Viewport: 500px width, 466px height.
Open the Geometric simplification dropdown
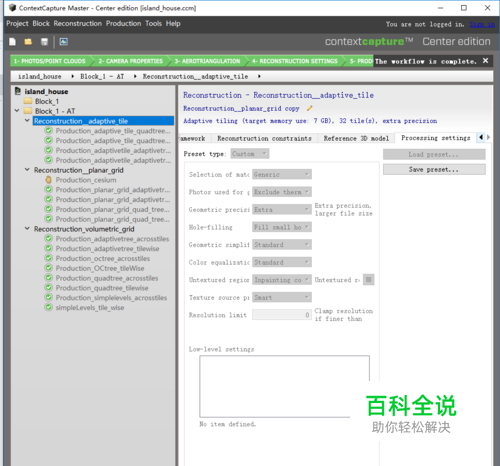coord(282,244)
